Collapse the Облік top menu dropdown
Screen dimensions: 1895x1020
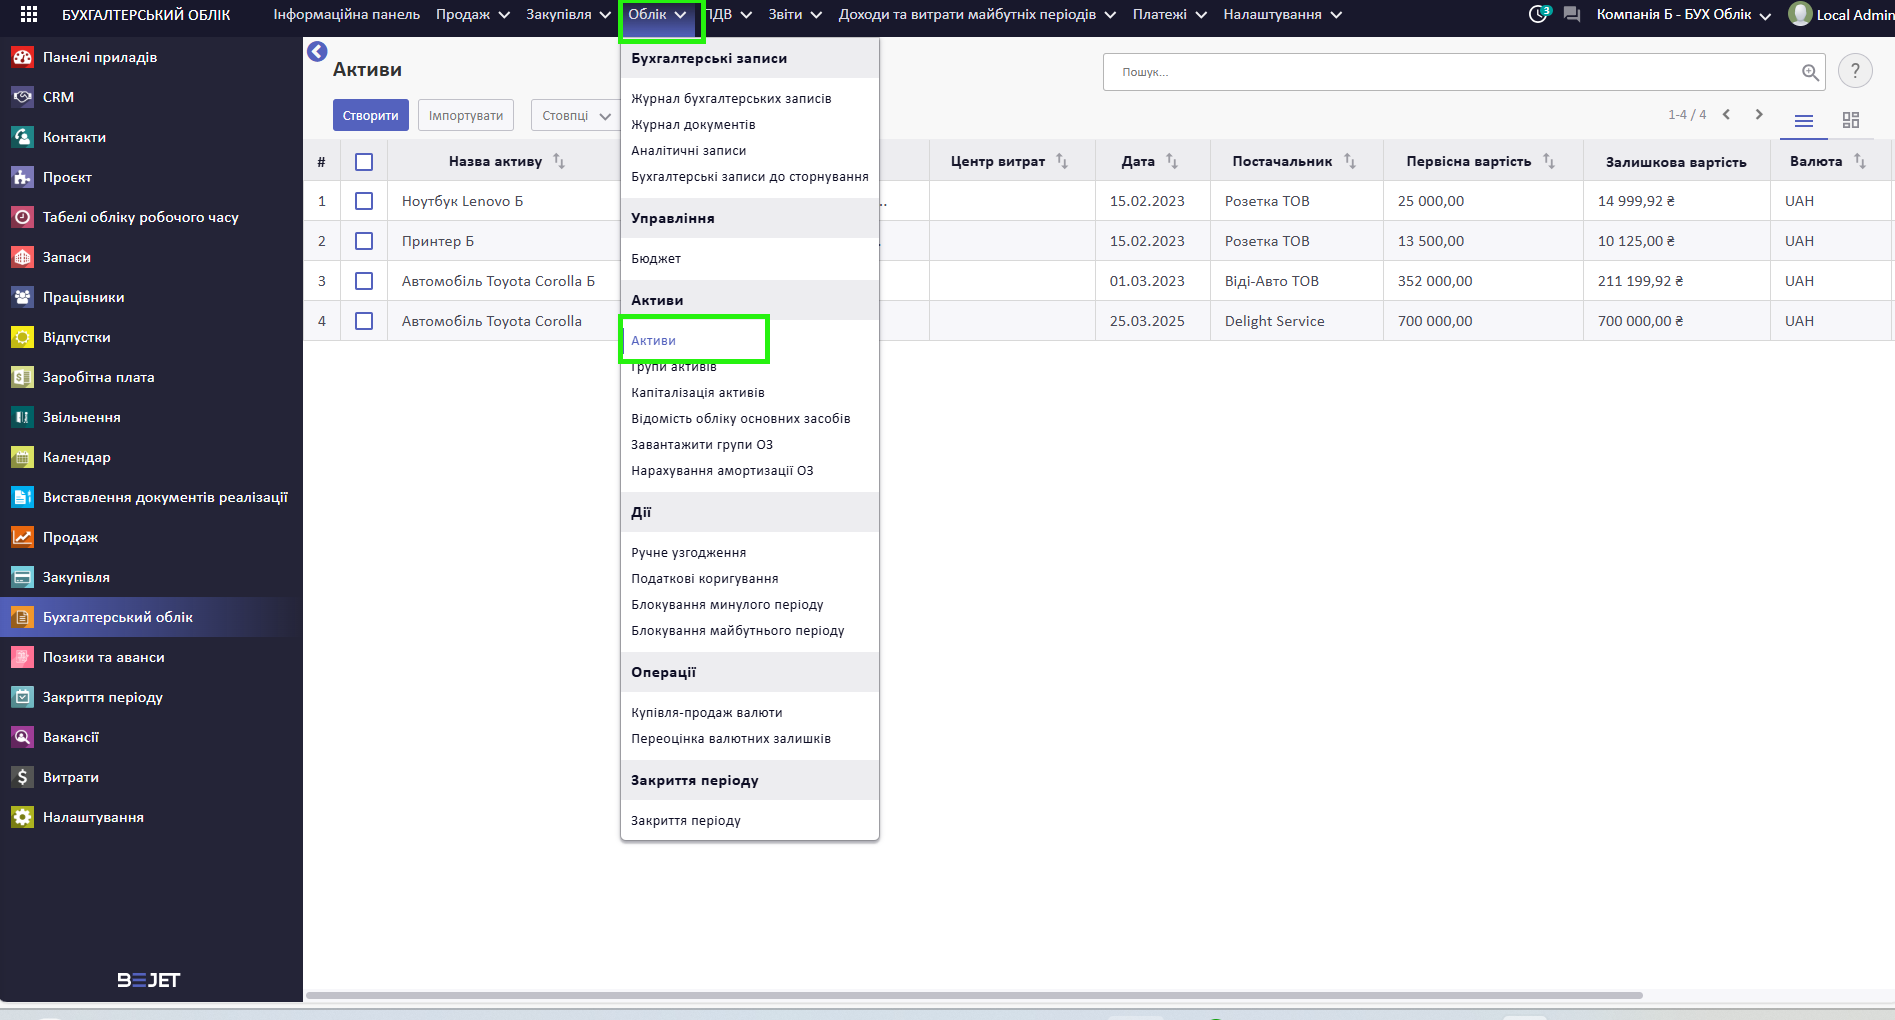pyautogui.click(x=658, y=15)
